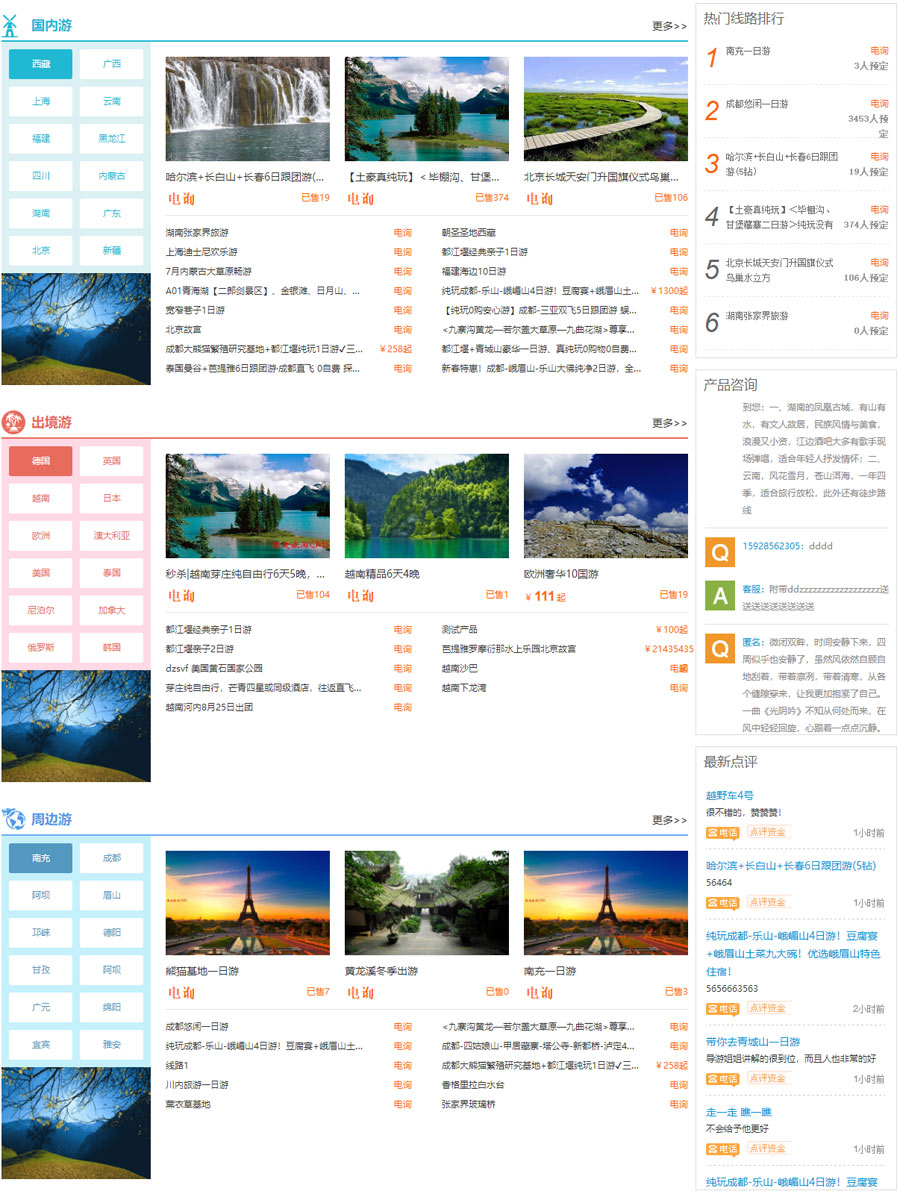This screenshot has height=1200, width=900.
Task: Click the globe icon beside 周边游 heading
Action: tap(14, 820)
